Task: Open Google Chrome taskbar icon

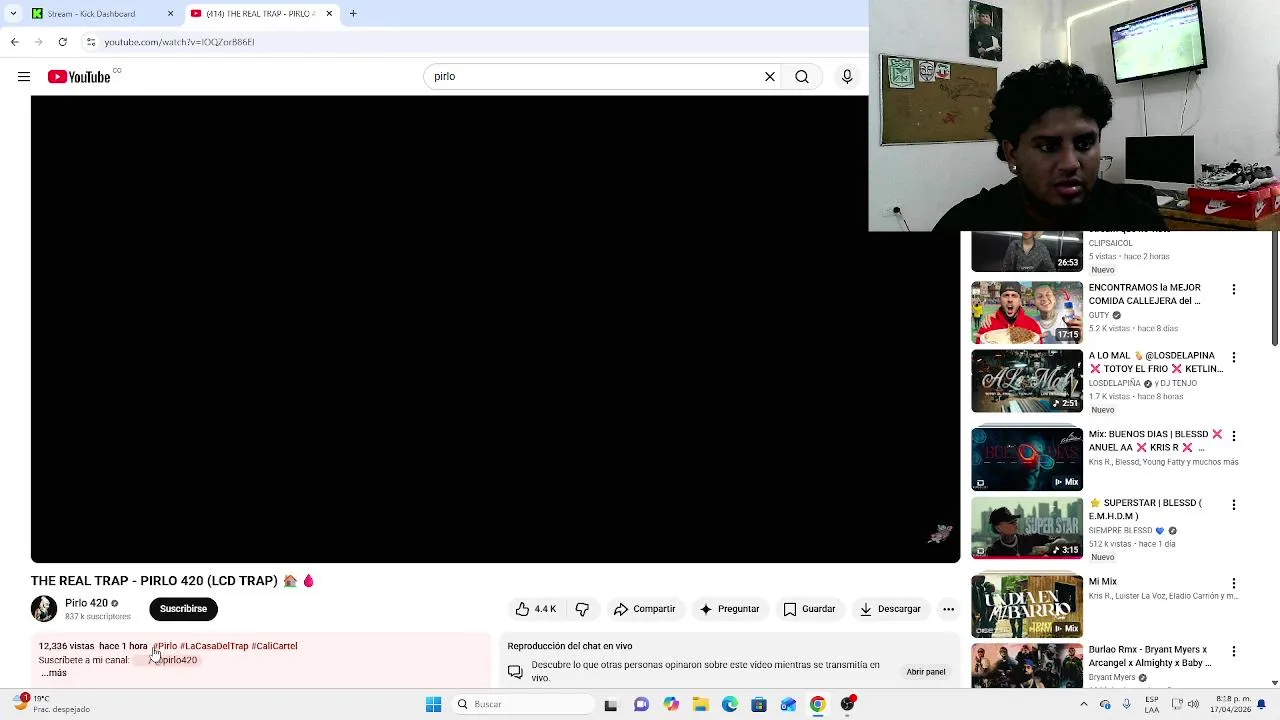Action: pos(817,704)
